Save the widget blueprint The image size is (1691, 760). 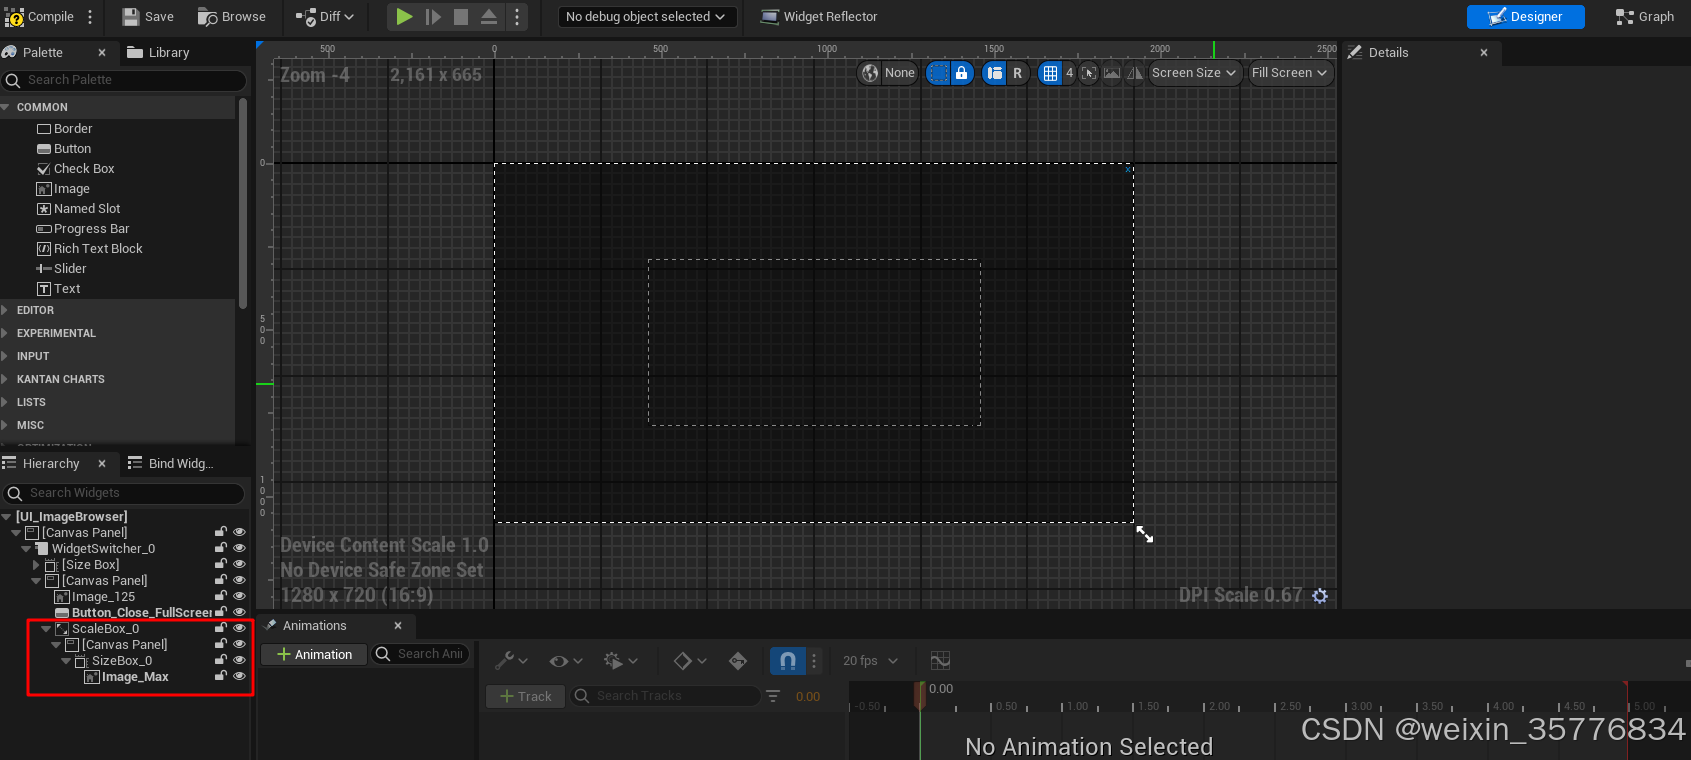tap(148, 17)
